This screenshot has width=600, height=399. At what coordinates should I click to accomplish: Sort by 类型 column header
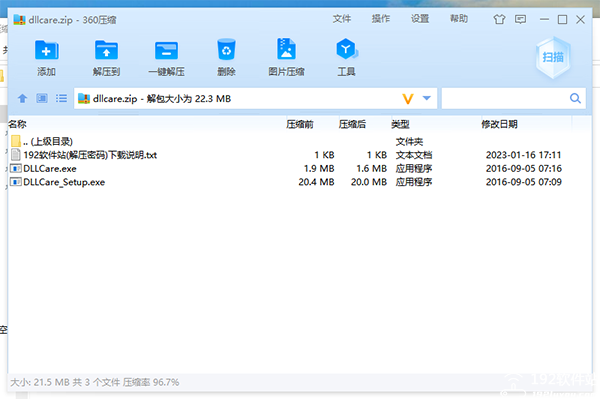coord(400,124)
